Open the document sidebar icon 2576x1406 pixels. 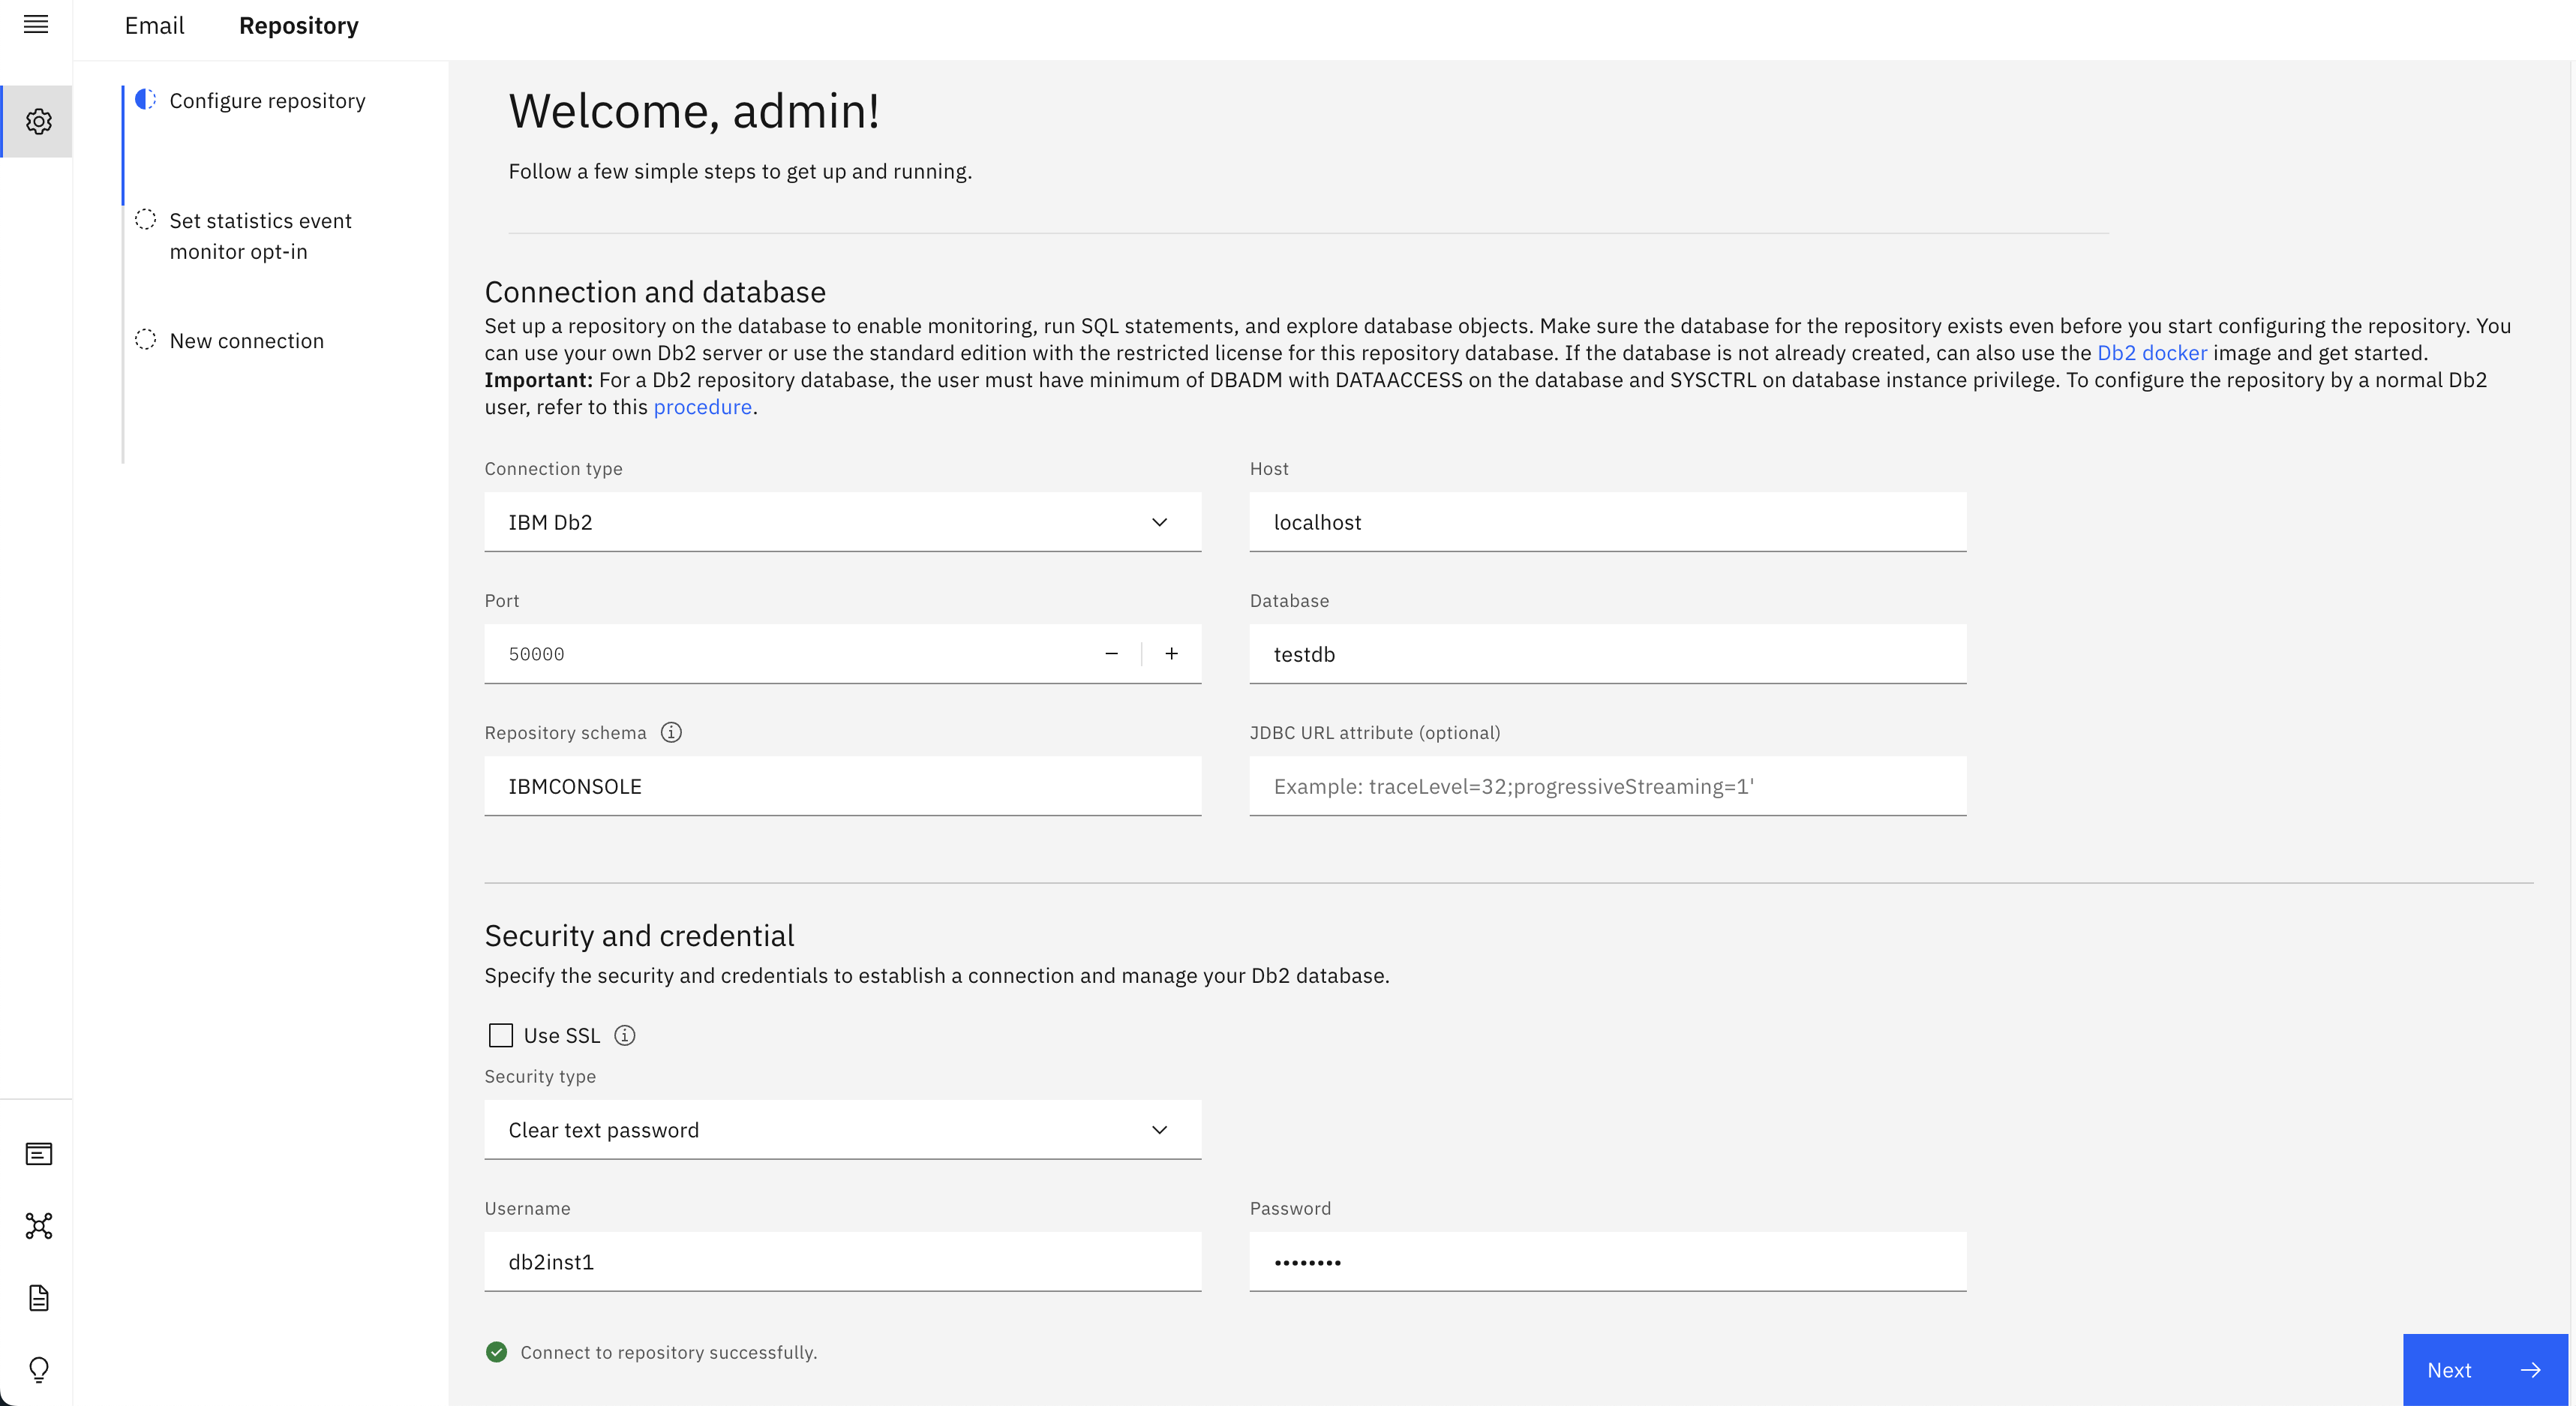point(38,1298)
